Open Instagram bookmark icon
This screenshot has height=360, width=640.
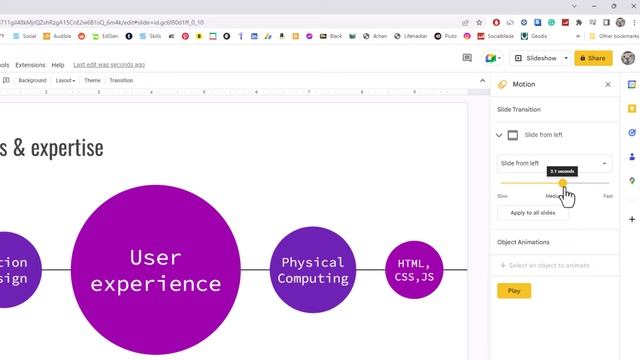coord(467,36)
